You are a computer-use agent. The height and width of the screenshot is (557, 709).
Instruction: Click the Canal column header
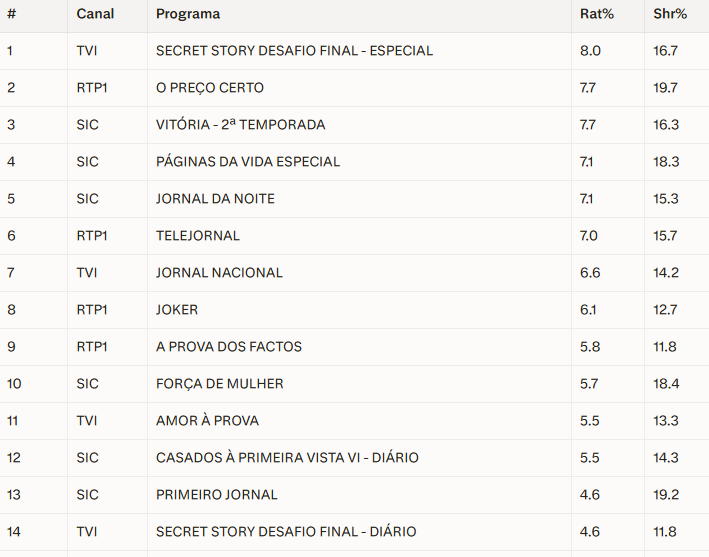click(x=95, y=14)
